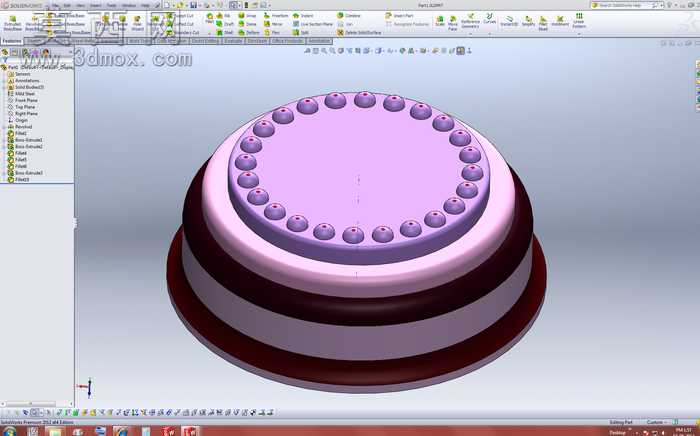Open the ConfigurationManager tab
The width and height of the screenshot is (700, 436).
pos(25,52)
